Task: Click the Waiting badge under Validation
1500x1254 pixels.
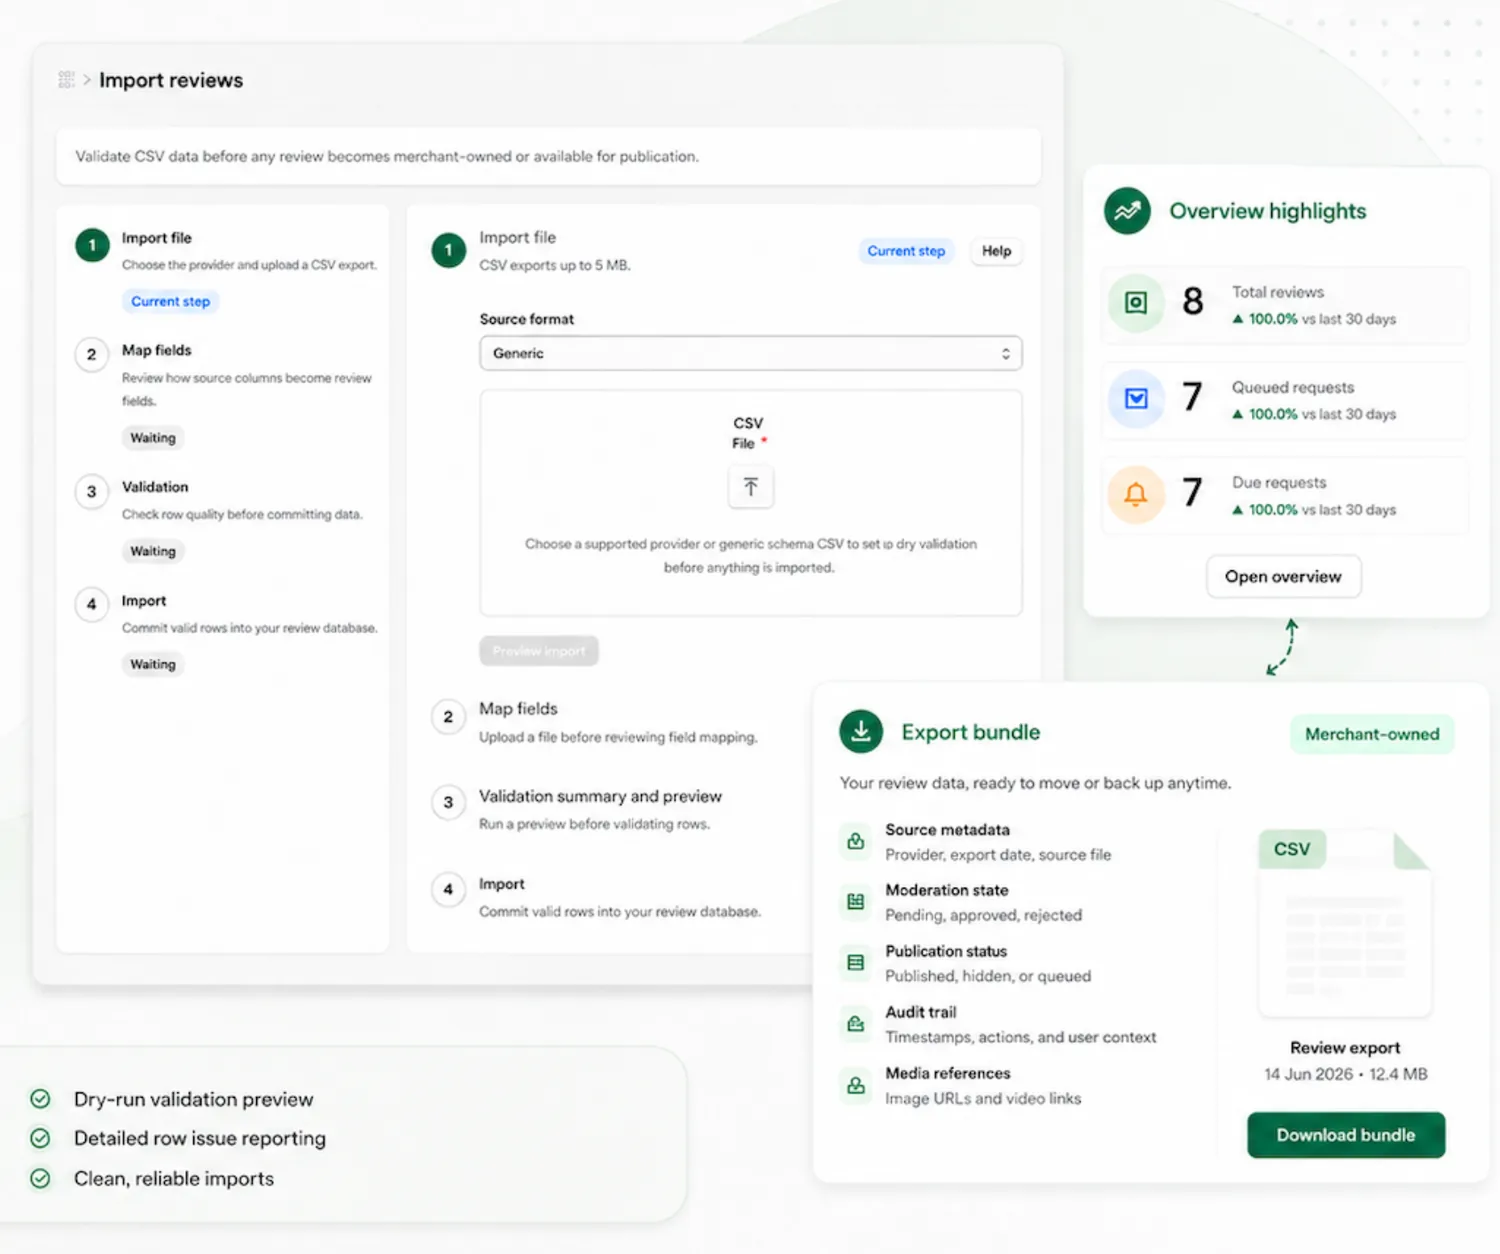Action: click(153, 551)
